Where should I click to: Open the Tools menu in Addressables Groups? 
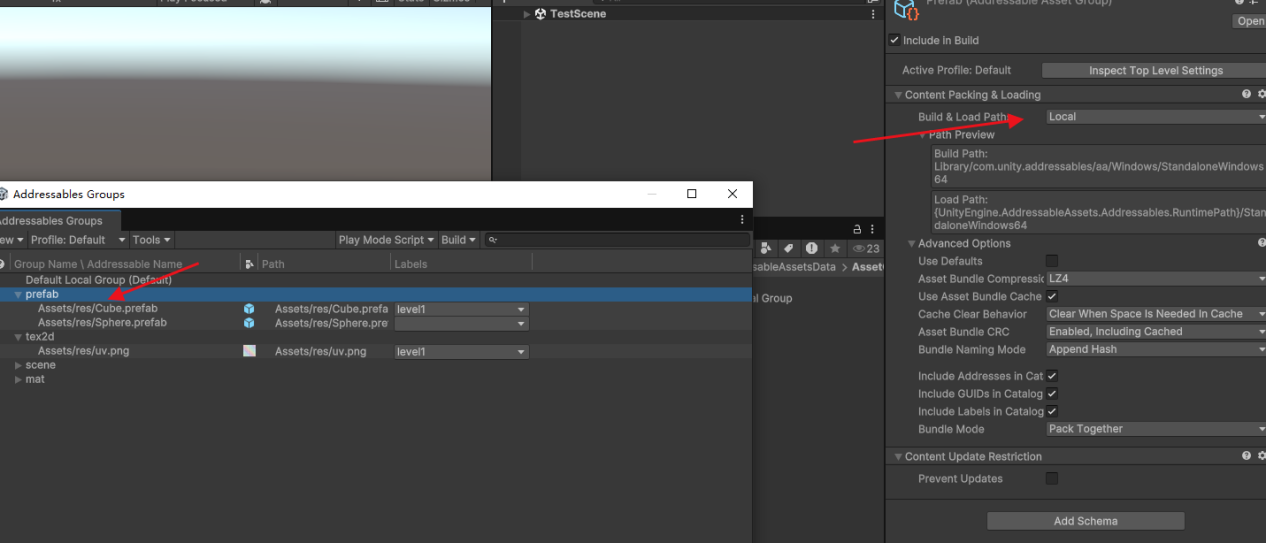(x=151, y=240)
